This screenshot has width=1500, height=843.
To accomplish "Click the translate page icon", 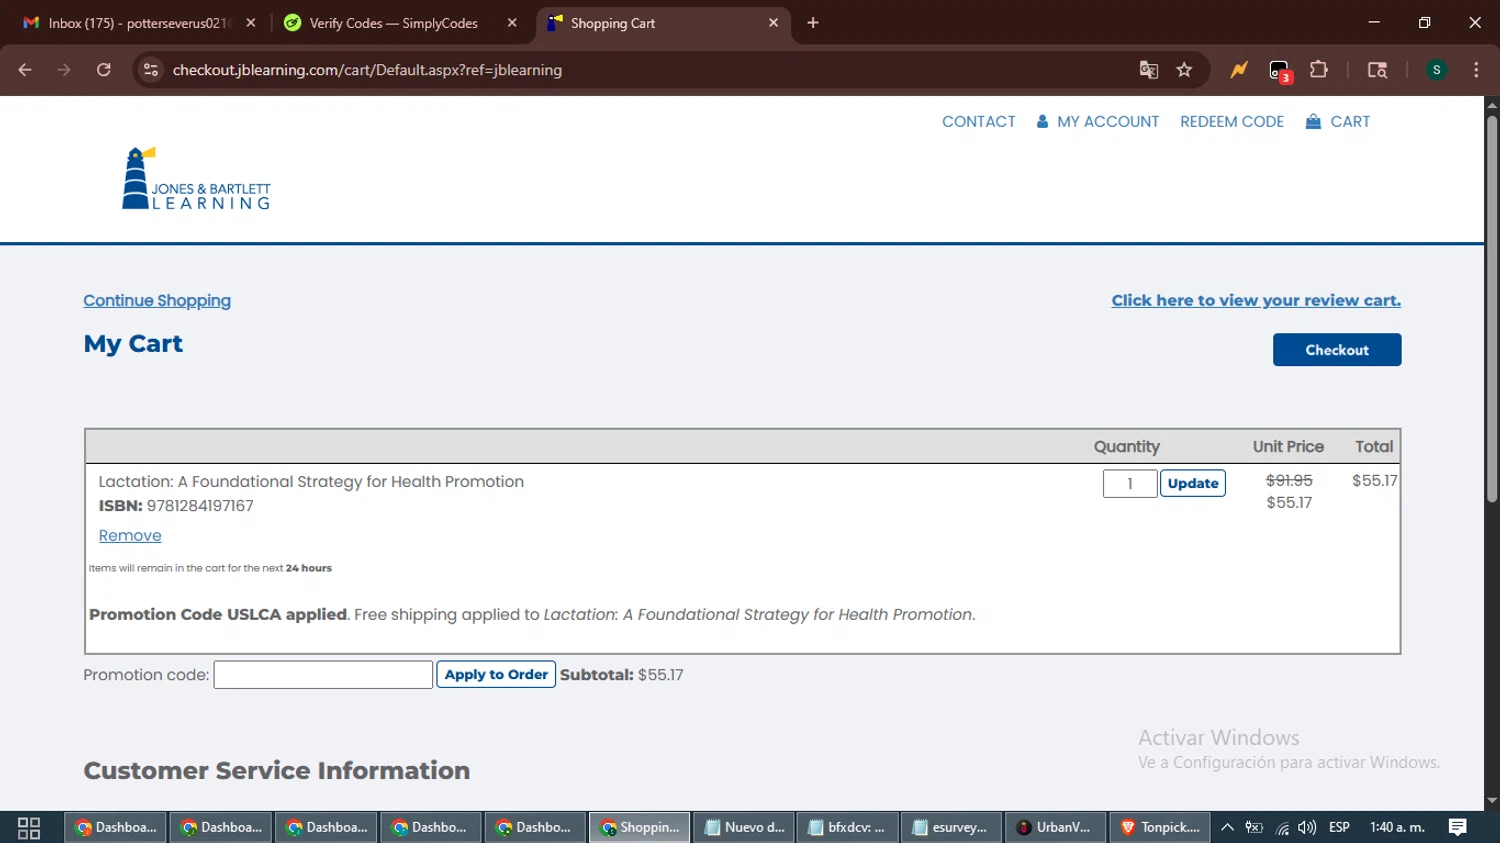I will coord(1149,70).
